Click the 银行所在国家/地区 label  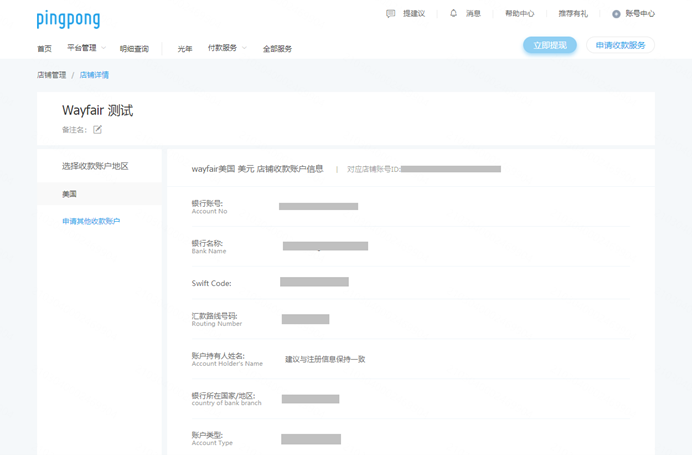coord(226,399)
